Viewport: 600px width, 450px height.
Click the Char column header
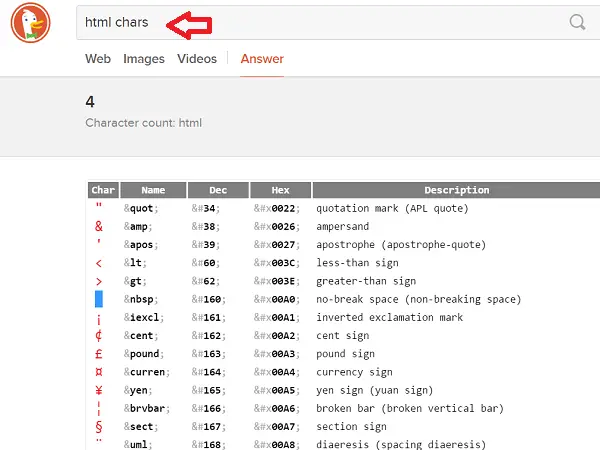click(x=103, y=190)
